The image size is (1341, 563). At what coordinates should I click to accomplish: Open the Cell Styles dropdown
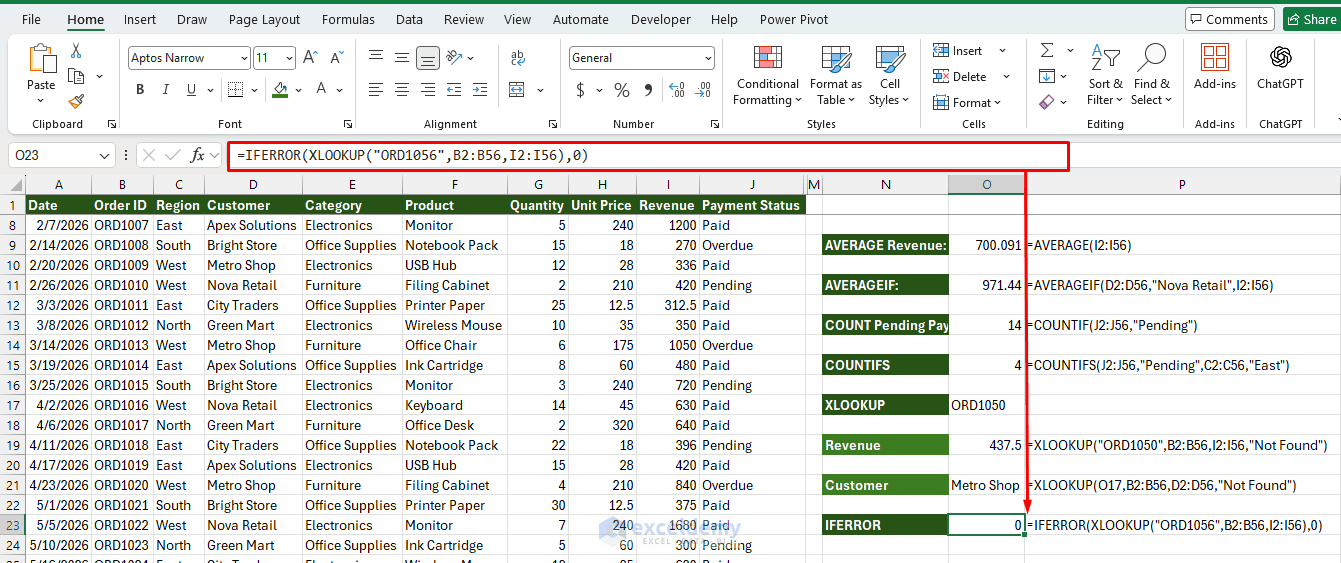click(x=889, y=75)
